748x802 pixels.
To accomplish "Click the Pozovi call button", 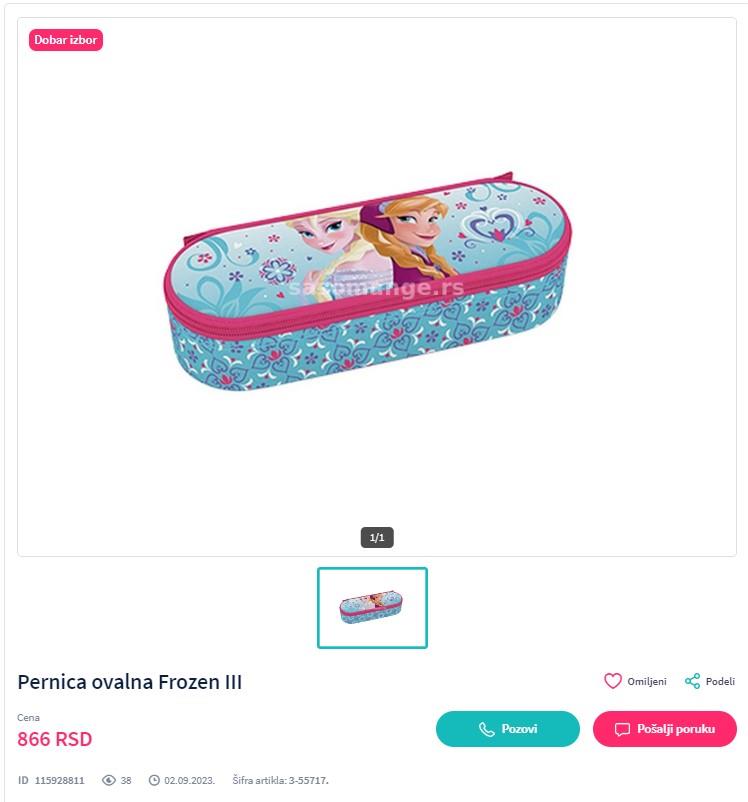I will pyautogui.click(x=508, y=729).
